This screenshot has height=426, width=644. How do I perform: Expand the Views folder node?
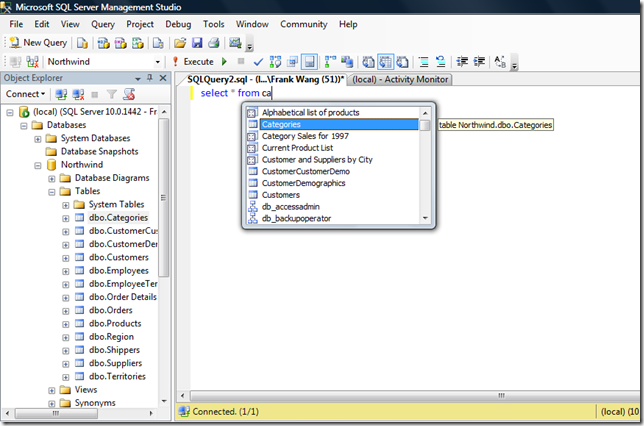(x=52, y=390)
